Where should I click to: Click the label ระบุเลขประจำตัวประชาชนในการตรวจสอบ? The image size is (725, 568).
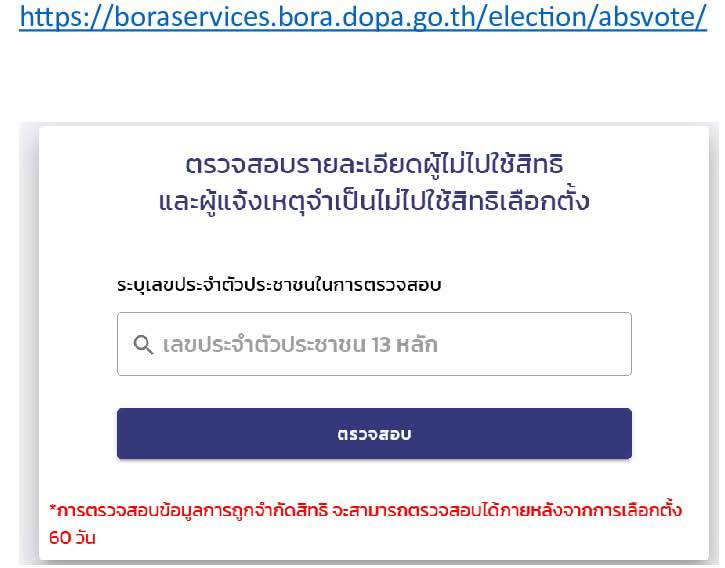279,285
